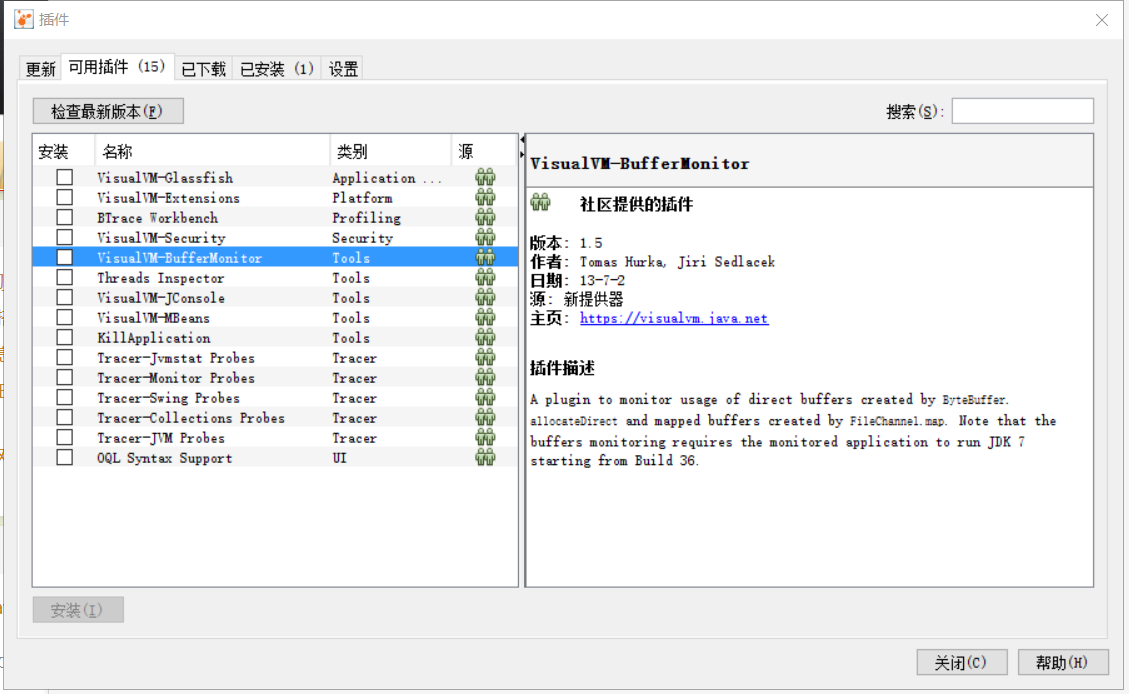Check the VisualVM-Security install checkbox
This screenshot has width=1129, height=694.
[x=65, y=238]
